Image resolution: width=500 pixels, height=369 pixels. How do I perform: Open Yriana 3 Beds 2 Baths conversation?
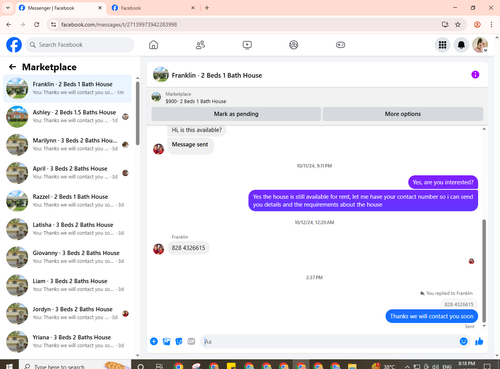[68, 342]
